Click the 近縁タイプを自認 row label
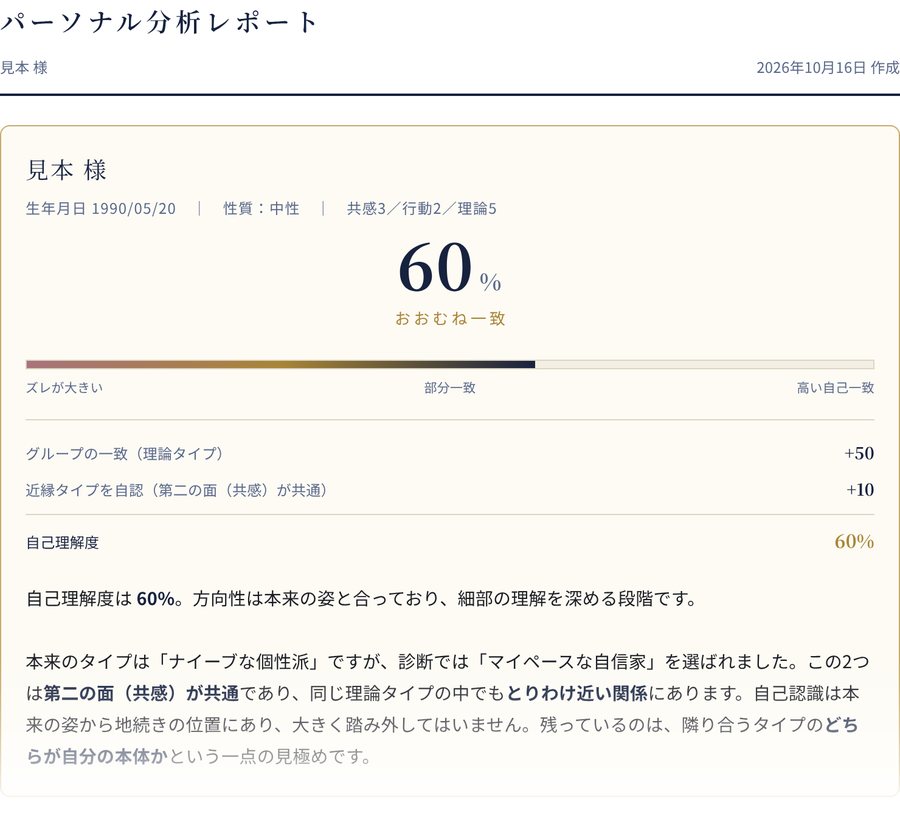900x814 pixels. click(177, 490)
